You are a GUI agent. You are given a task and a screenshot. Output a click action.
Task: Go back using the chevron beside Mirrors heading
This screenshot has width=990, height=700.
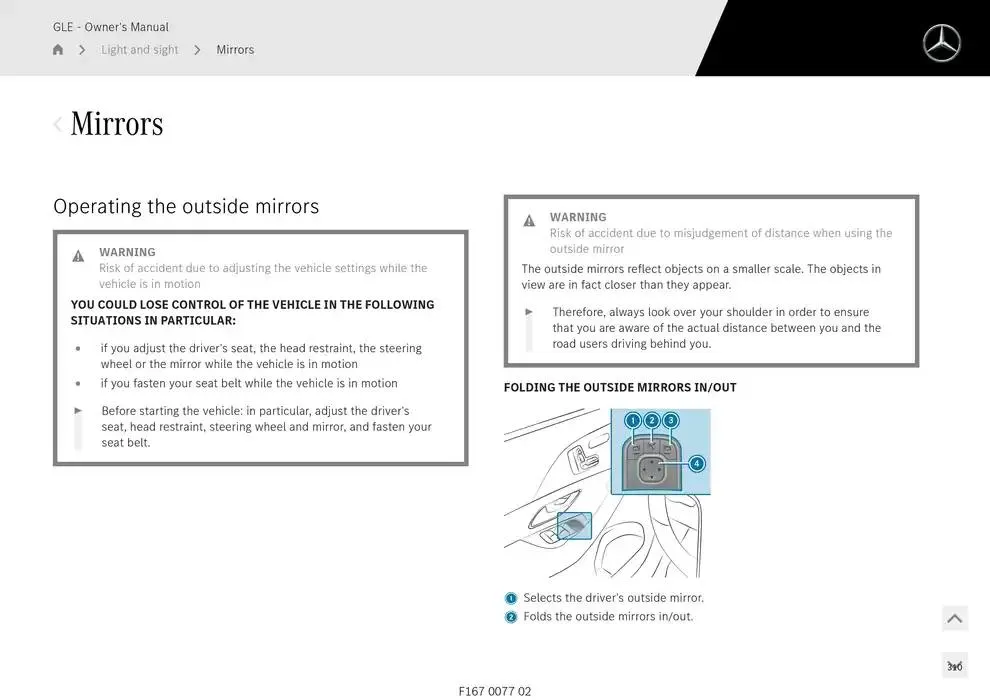pos(58,124)
